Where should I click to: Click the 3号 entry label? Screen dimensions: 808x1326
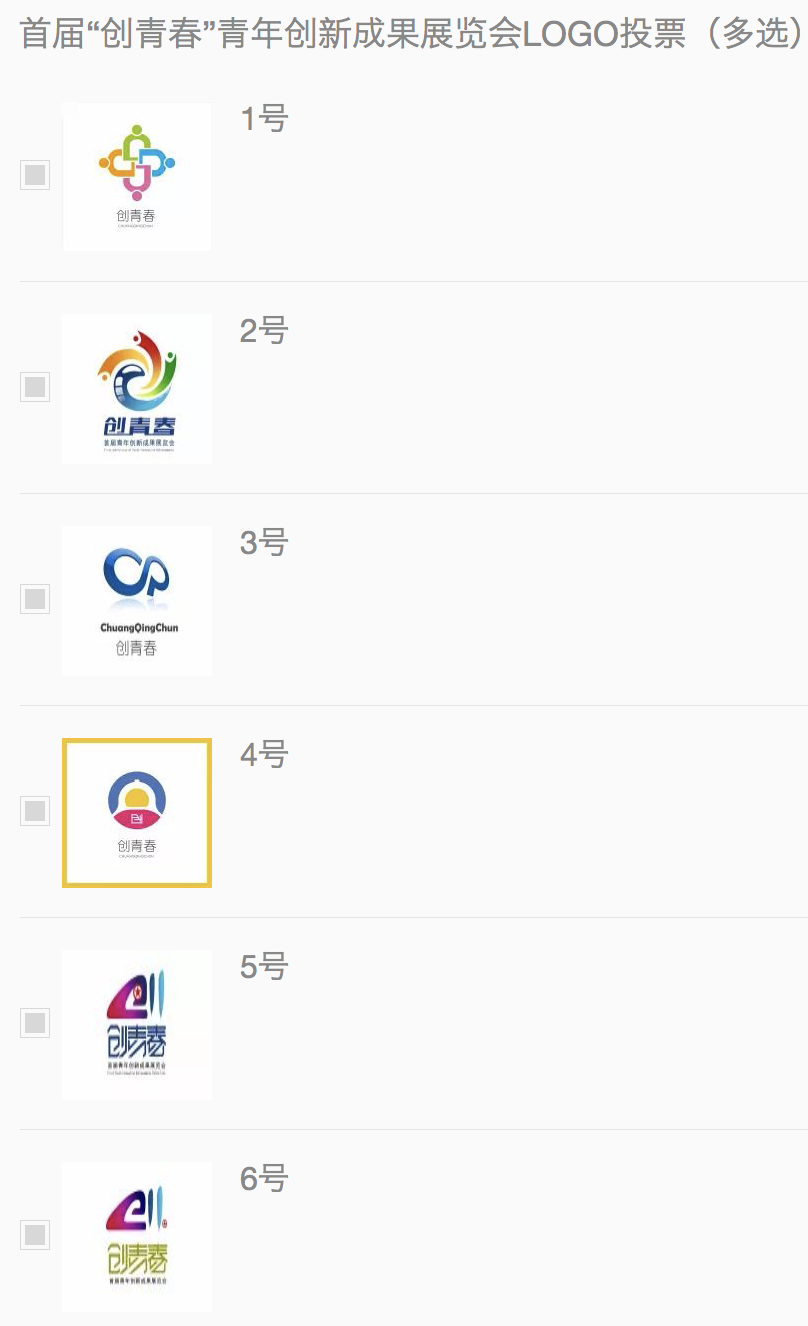coord(264,543)
